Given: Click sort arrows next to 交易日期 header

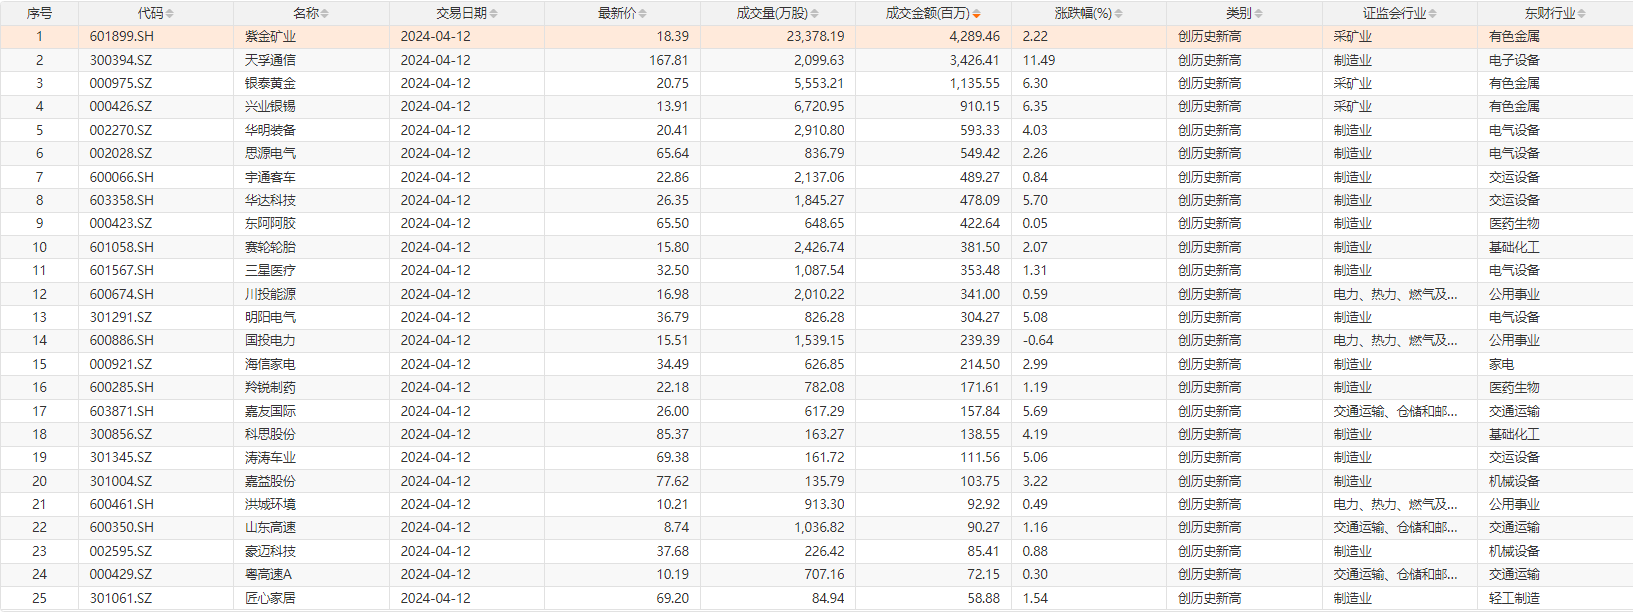Looking at the screenshot, I should tap(494, 14).
